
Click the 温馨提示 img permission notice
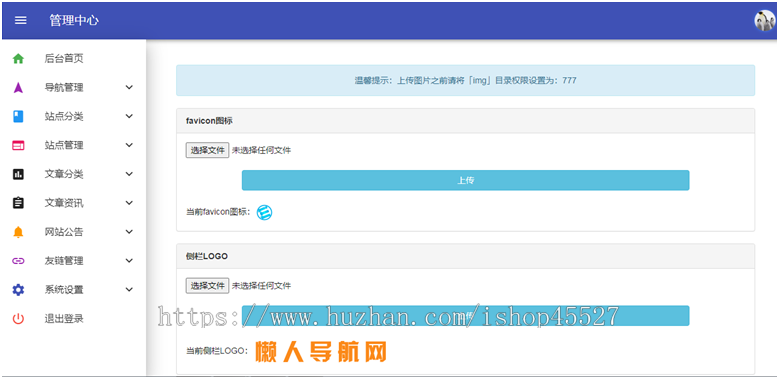(x=466, y=80)
